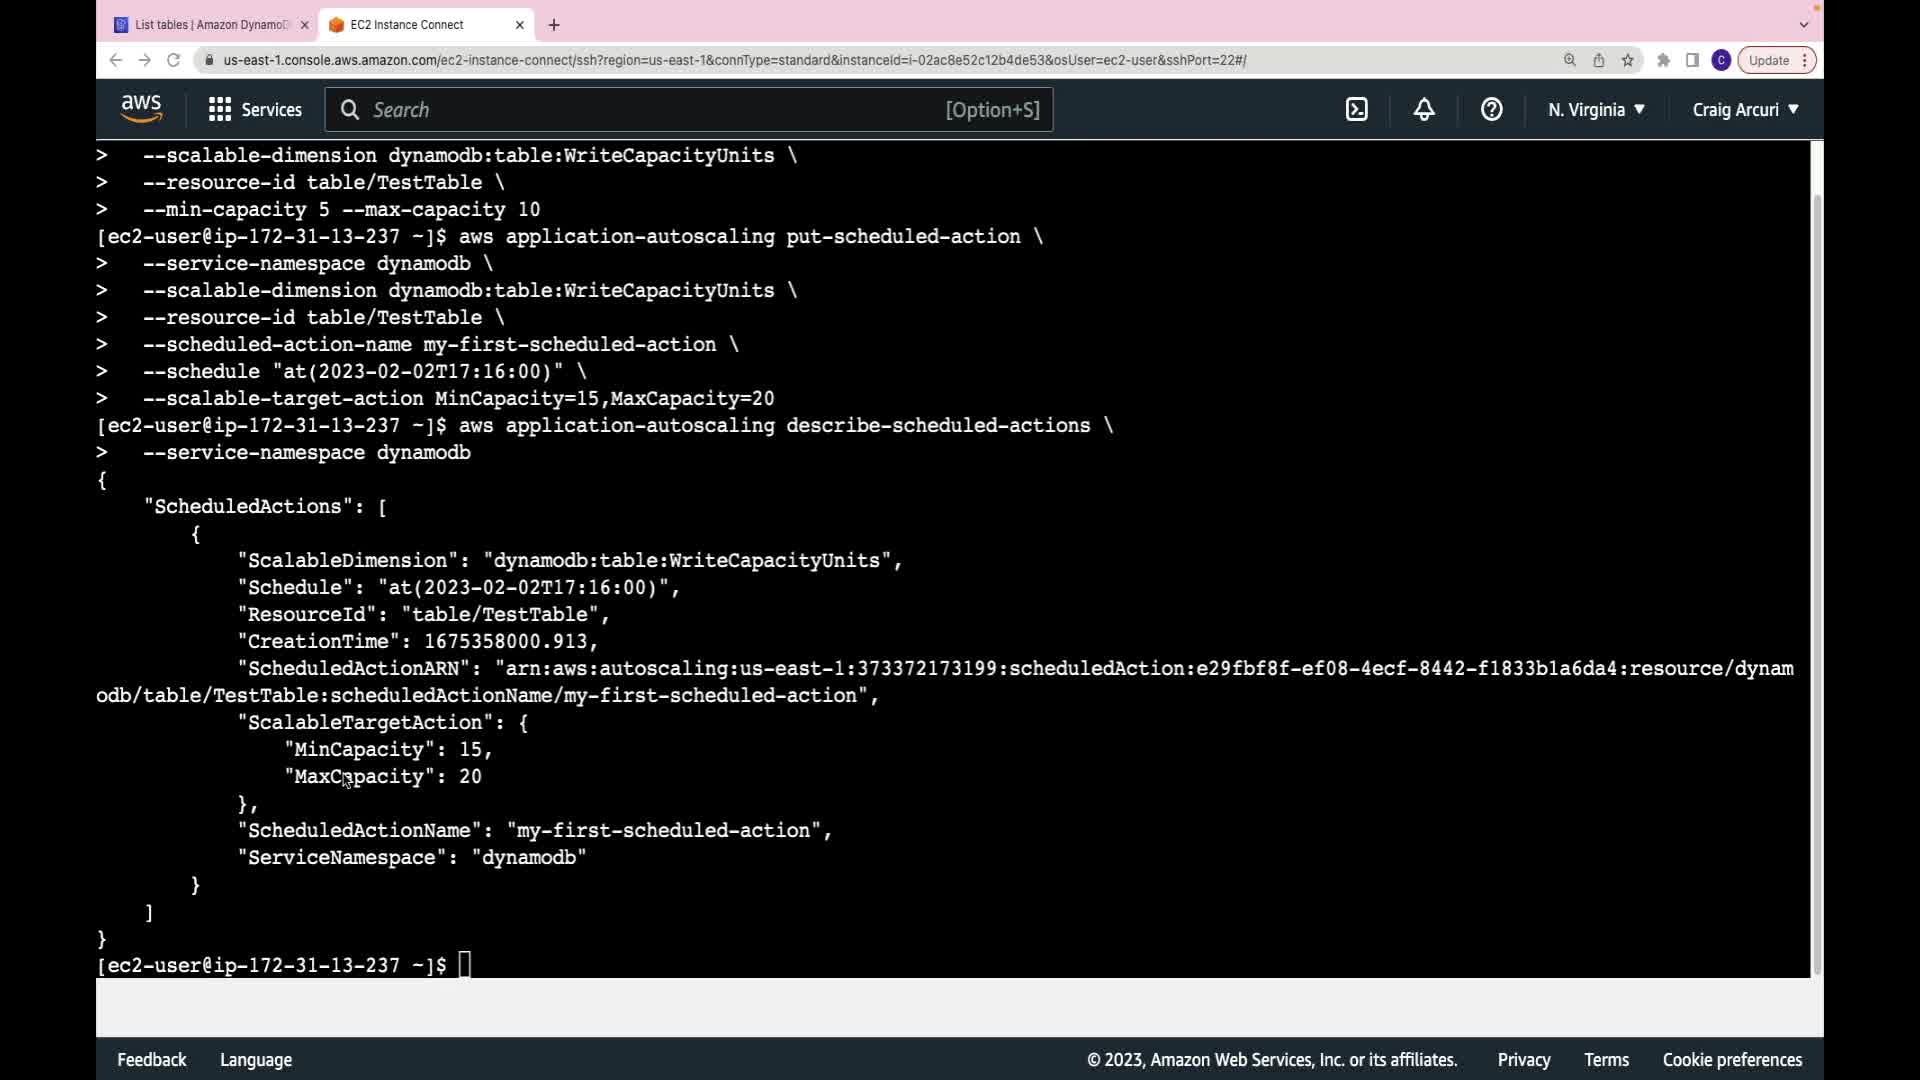Expand the tab search chevron
1920x1080 pixels.
(x=1804, y=25)
